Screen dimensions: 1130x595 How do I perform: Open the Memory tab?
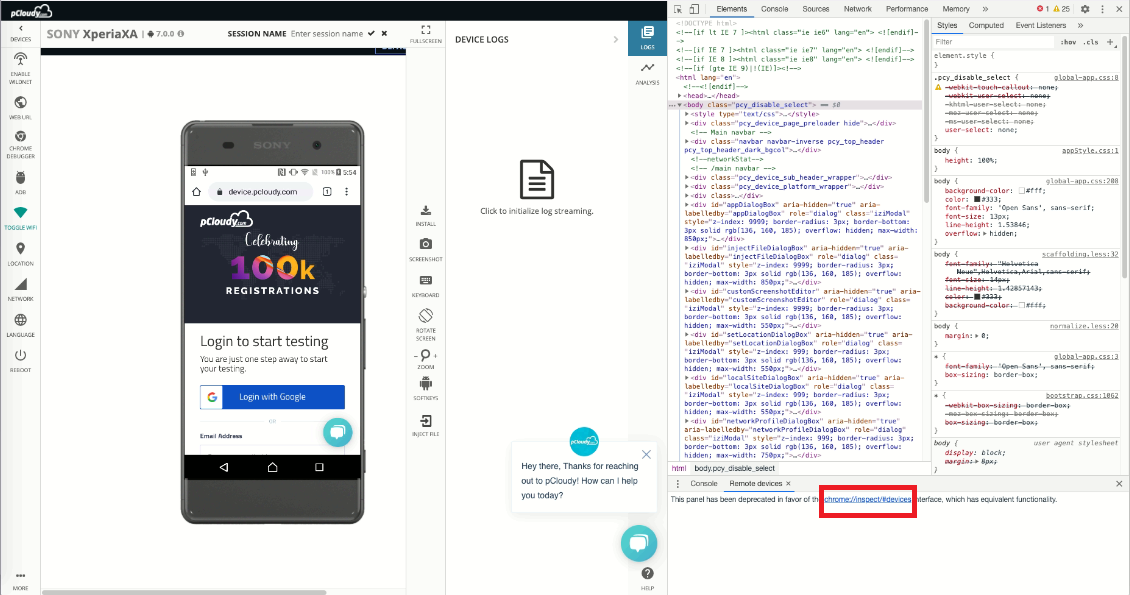(956, 9)
